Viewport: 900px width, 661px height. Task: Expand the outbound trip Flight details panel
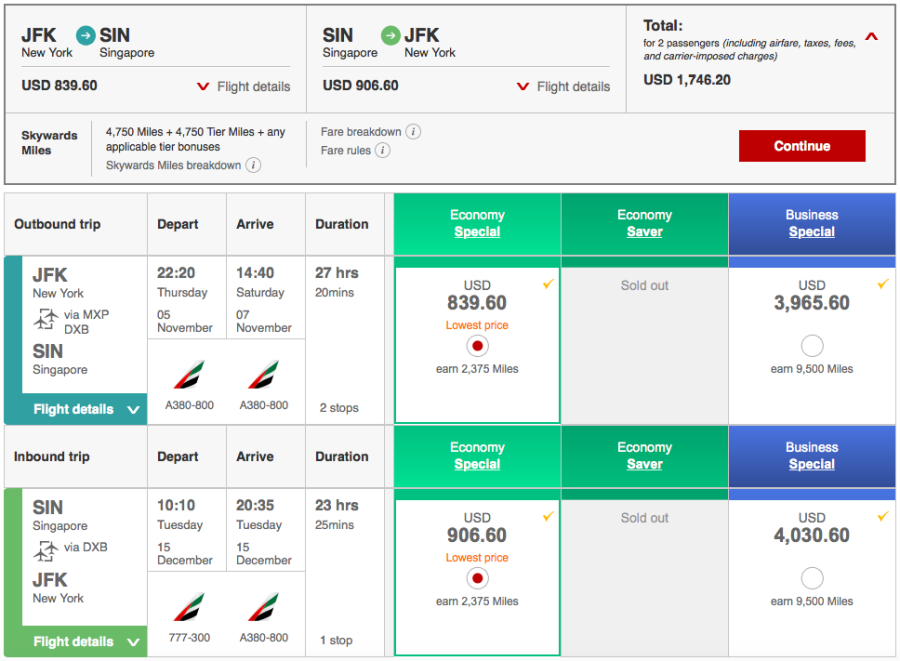[85, 409]
